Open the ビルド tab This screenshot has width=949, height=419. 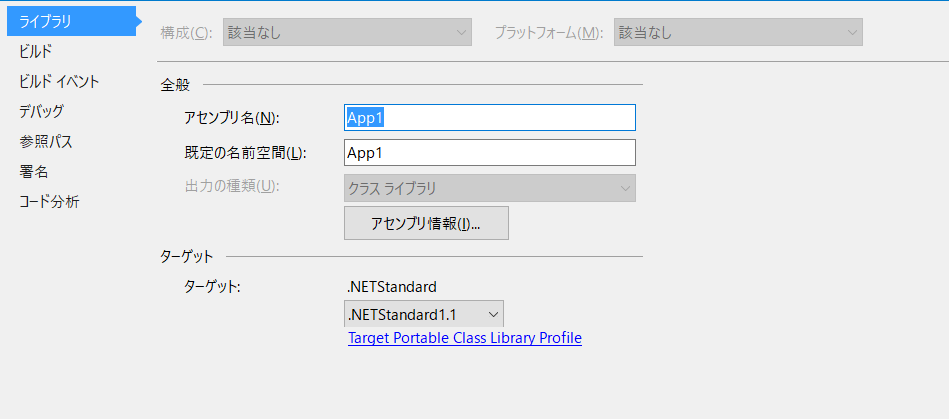point(35,51)
